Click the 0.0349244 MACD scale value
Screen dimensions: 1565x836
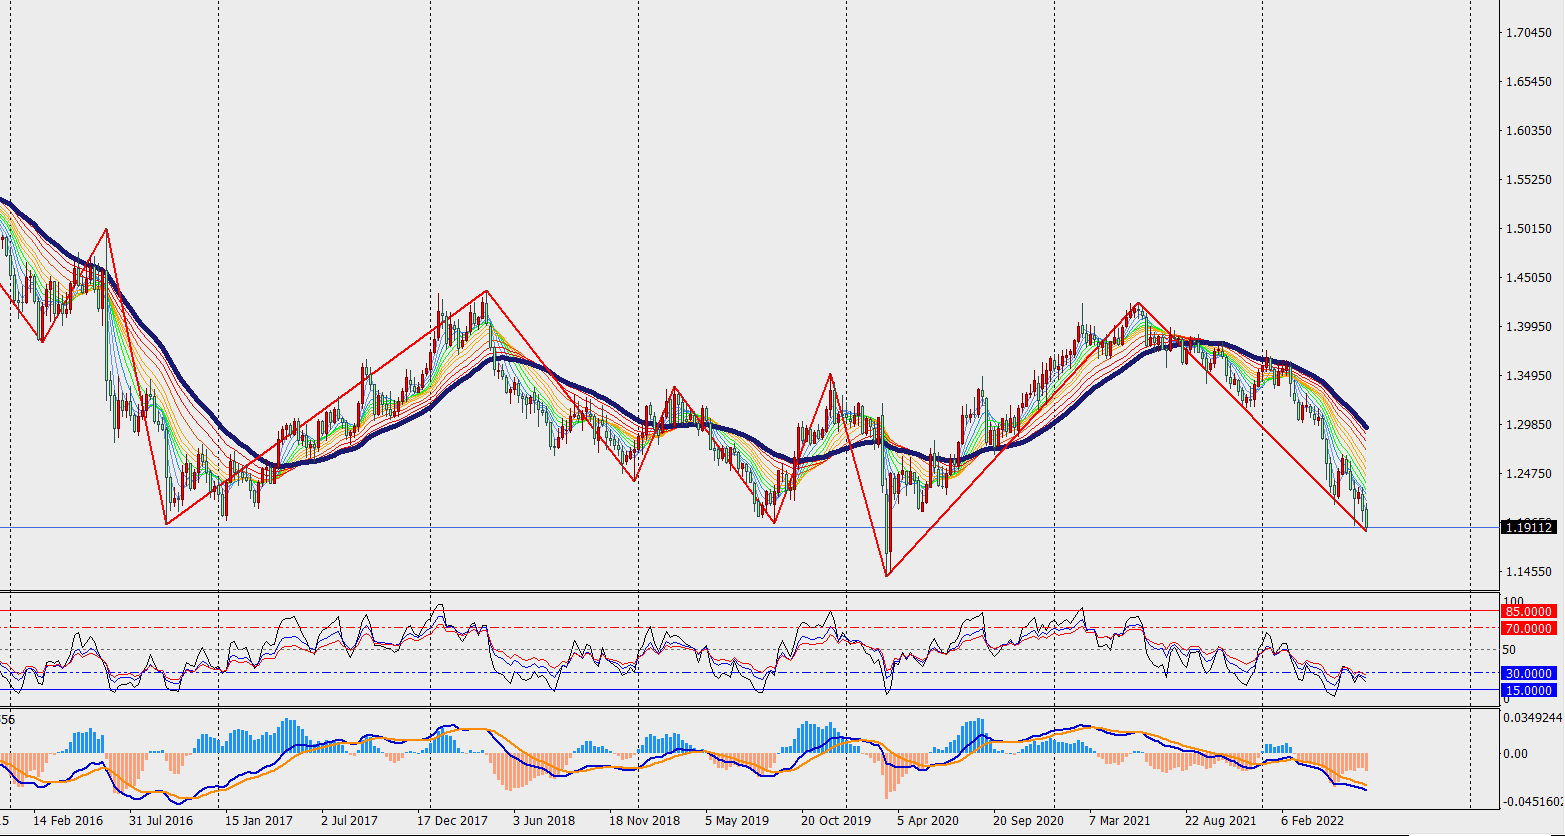click(x=1533, y=717)
